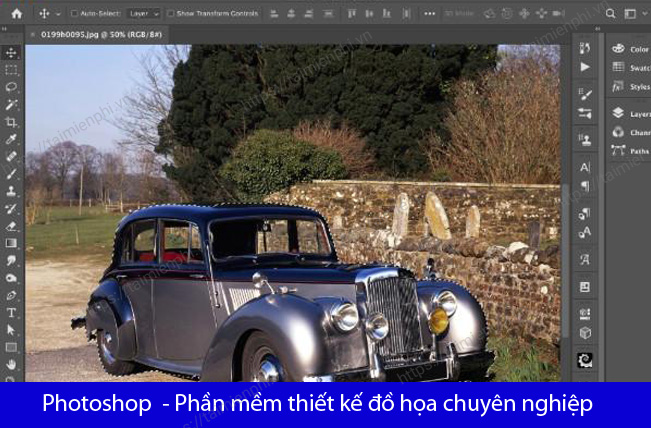Select the History Brush tool
Viewport: 651px width, 428px height.
coord(11,208)
